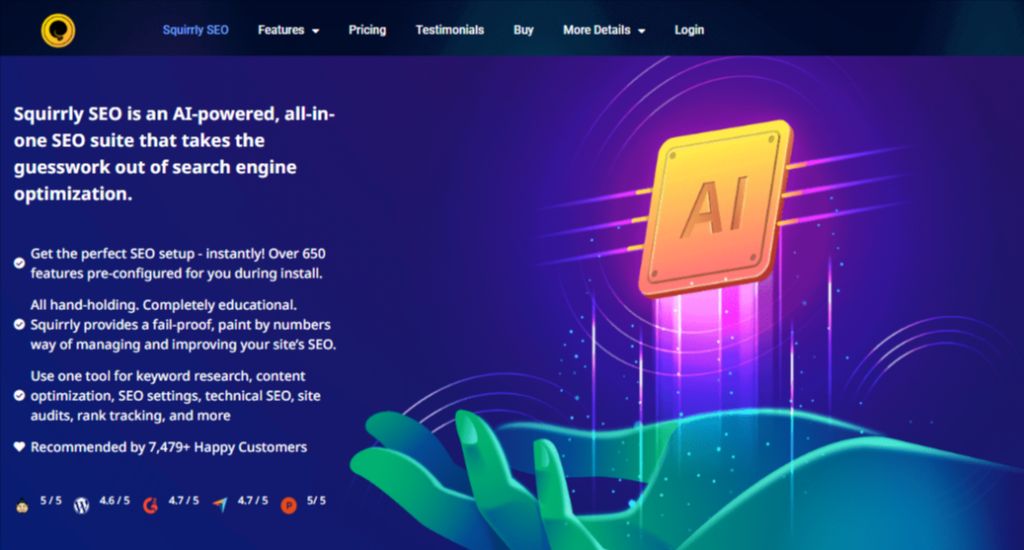Screen dimensions: 1024x550
Task: Expand the Features dropdown arrow
Action: 315,31
